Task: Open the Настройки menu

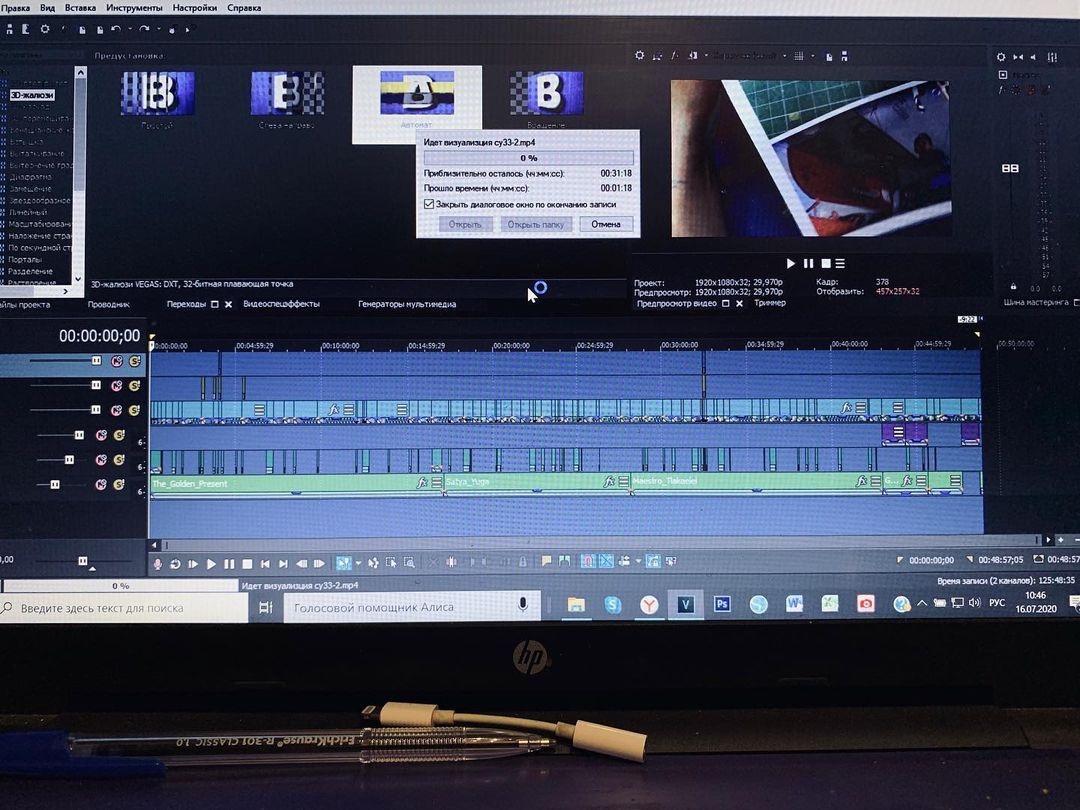Action: pos(195,8)
